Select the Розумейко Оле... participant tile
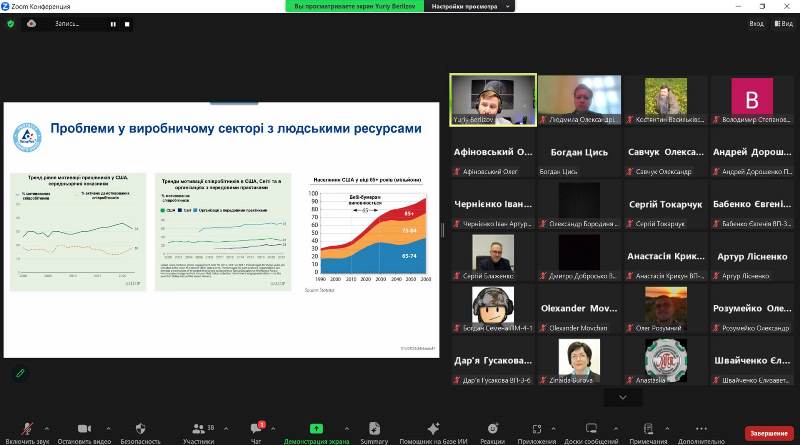The width and height of the screenshot is (800, 445). pyautogui.click(x=752, y=308)
